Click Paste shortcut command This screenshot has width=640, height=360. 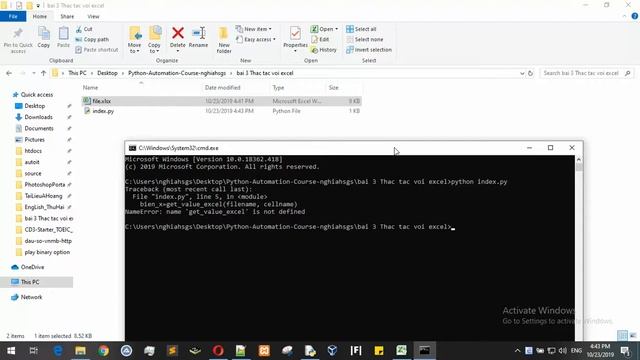point(97,50)
